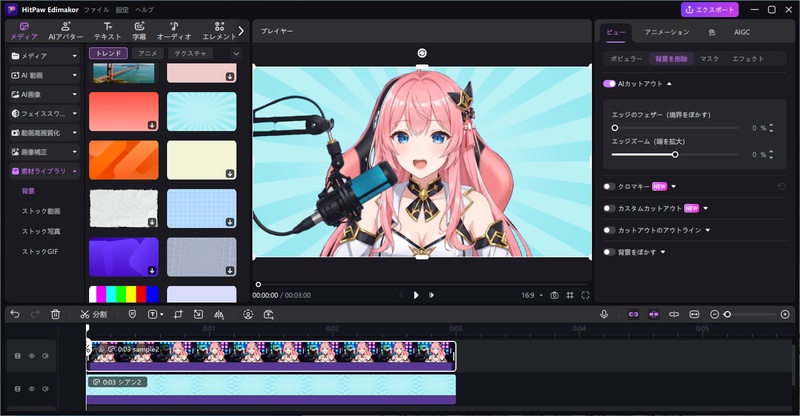Image resolution: width=800 pixels, height=416 pixels.
Task: Open the ヘルプ menu
Action: pos(144,10)
